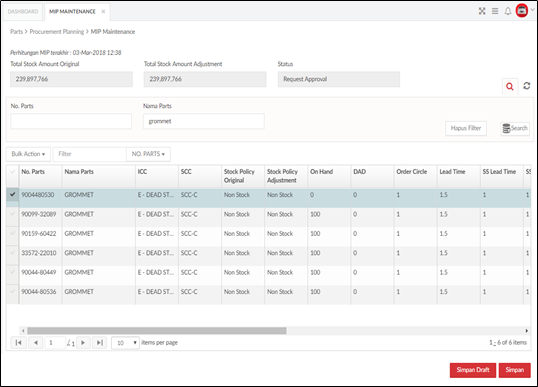Click the Simpan Draft button
This screenshot has height=387, width=538.
(473, 370)
